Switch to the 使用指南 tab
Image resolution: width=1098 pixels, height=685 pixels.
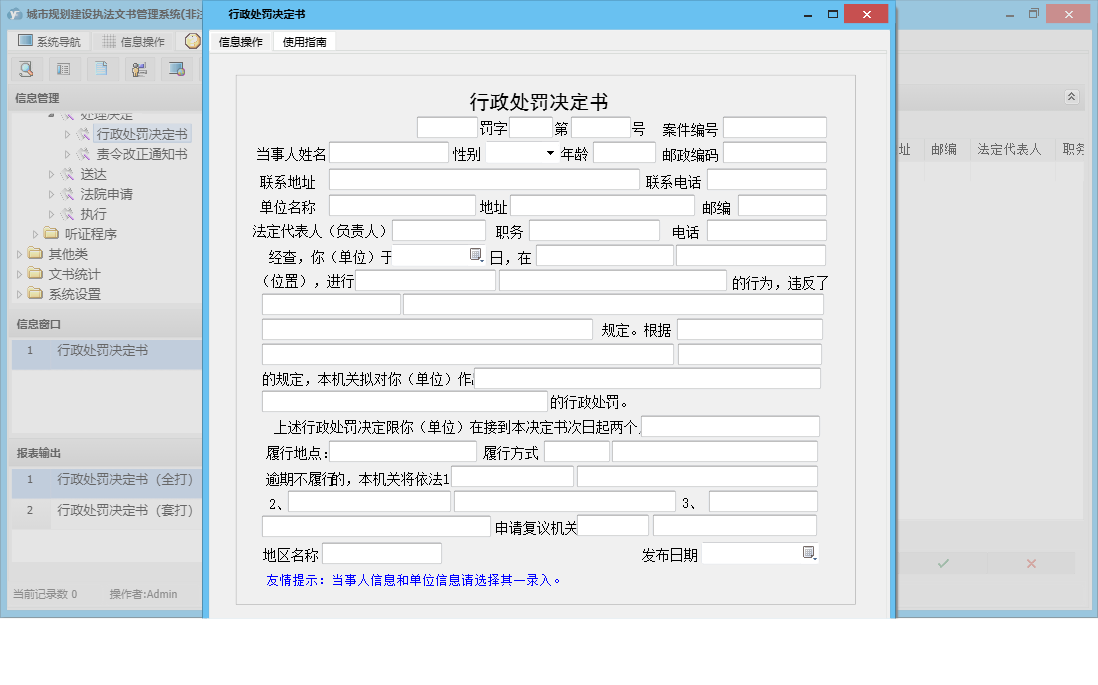click(305, 42)
